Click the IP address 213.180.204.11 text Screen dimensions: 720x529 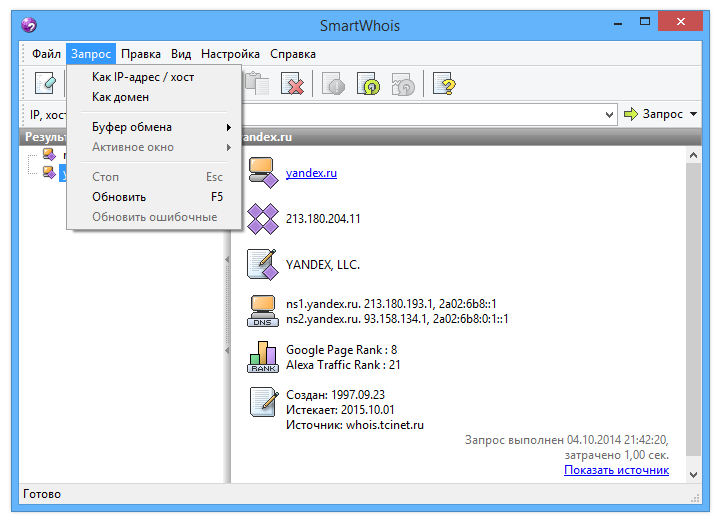323,219
